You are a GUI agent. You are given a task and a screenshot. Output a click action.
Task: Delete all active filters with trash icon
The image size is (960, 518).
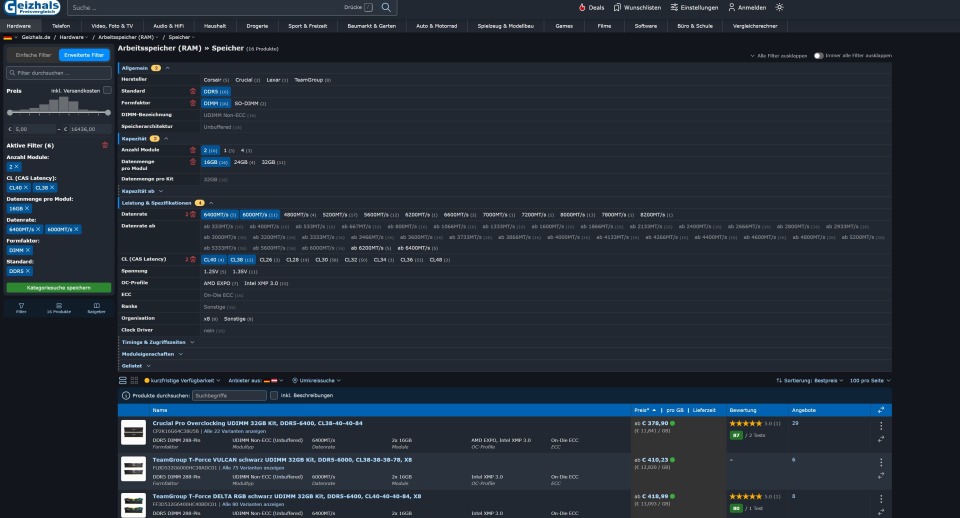tap(105, 145)
